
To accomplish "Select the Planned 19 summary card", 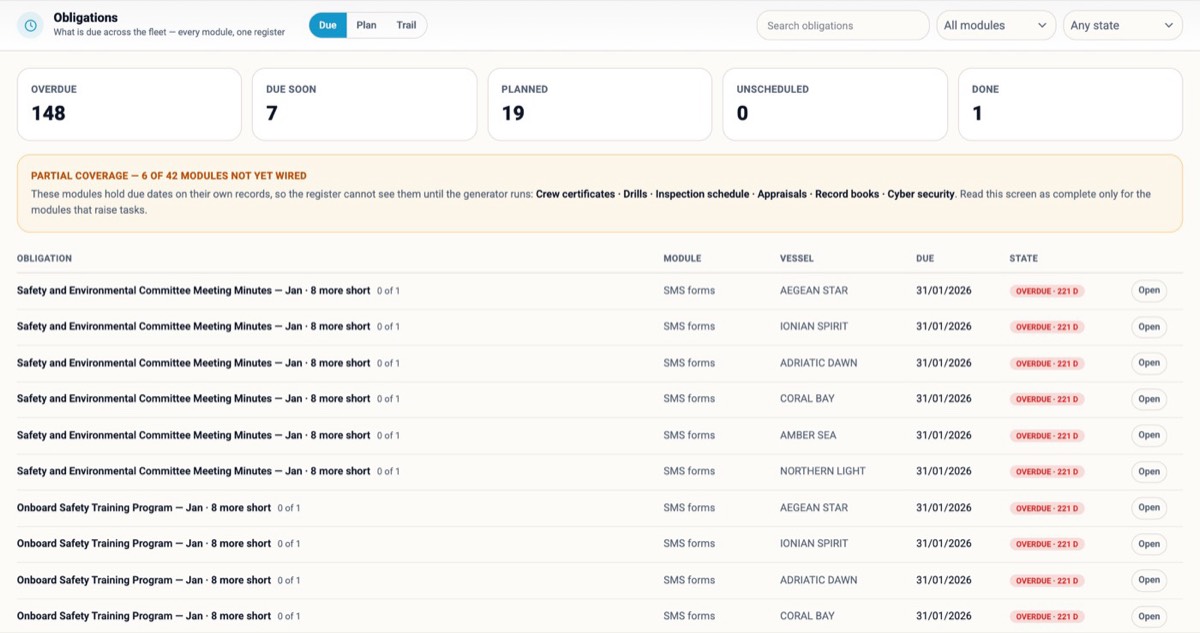I will [x=600, y=104].
